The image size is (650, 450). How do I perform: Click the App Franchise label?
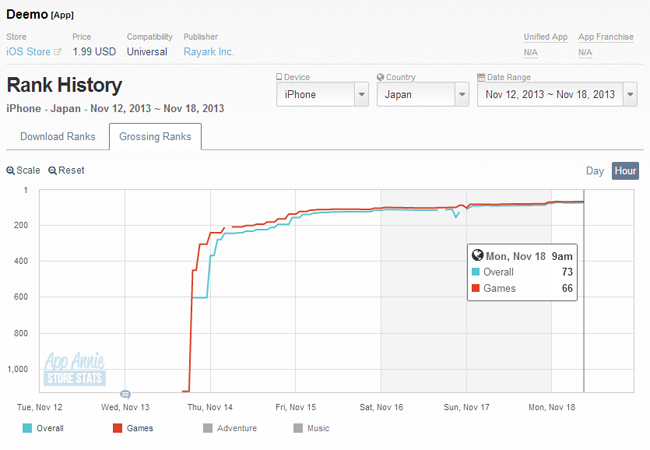[x=606, y=37]
